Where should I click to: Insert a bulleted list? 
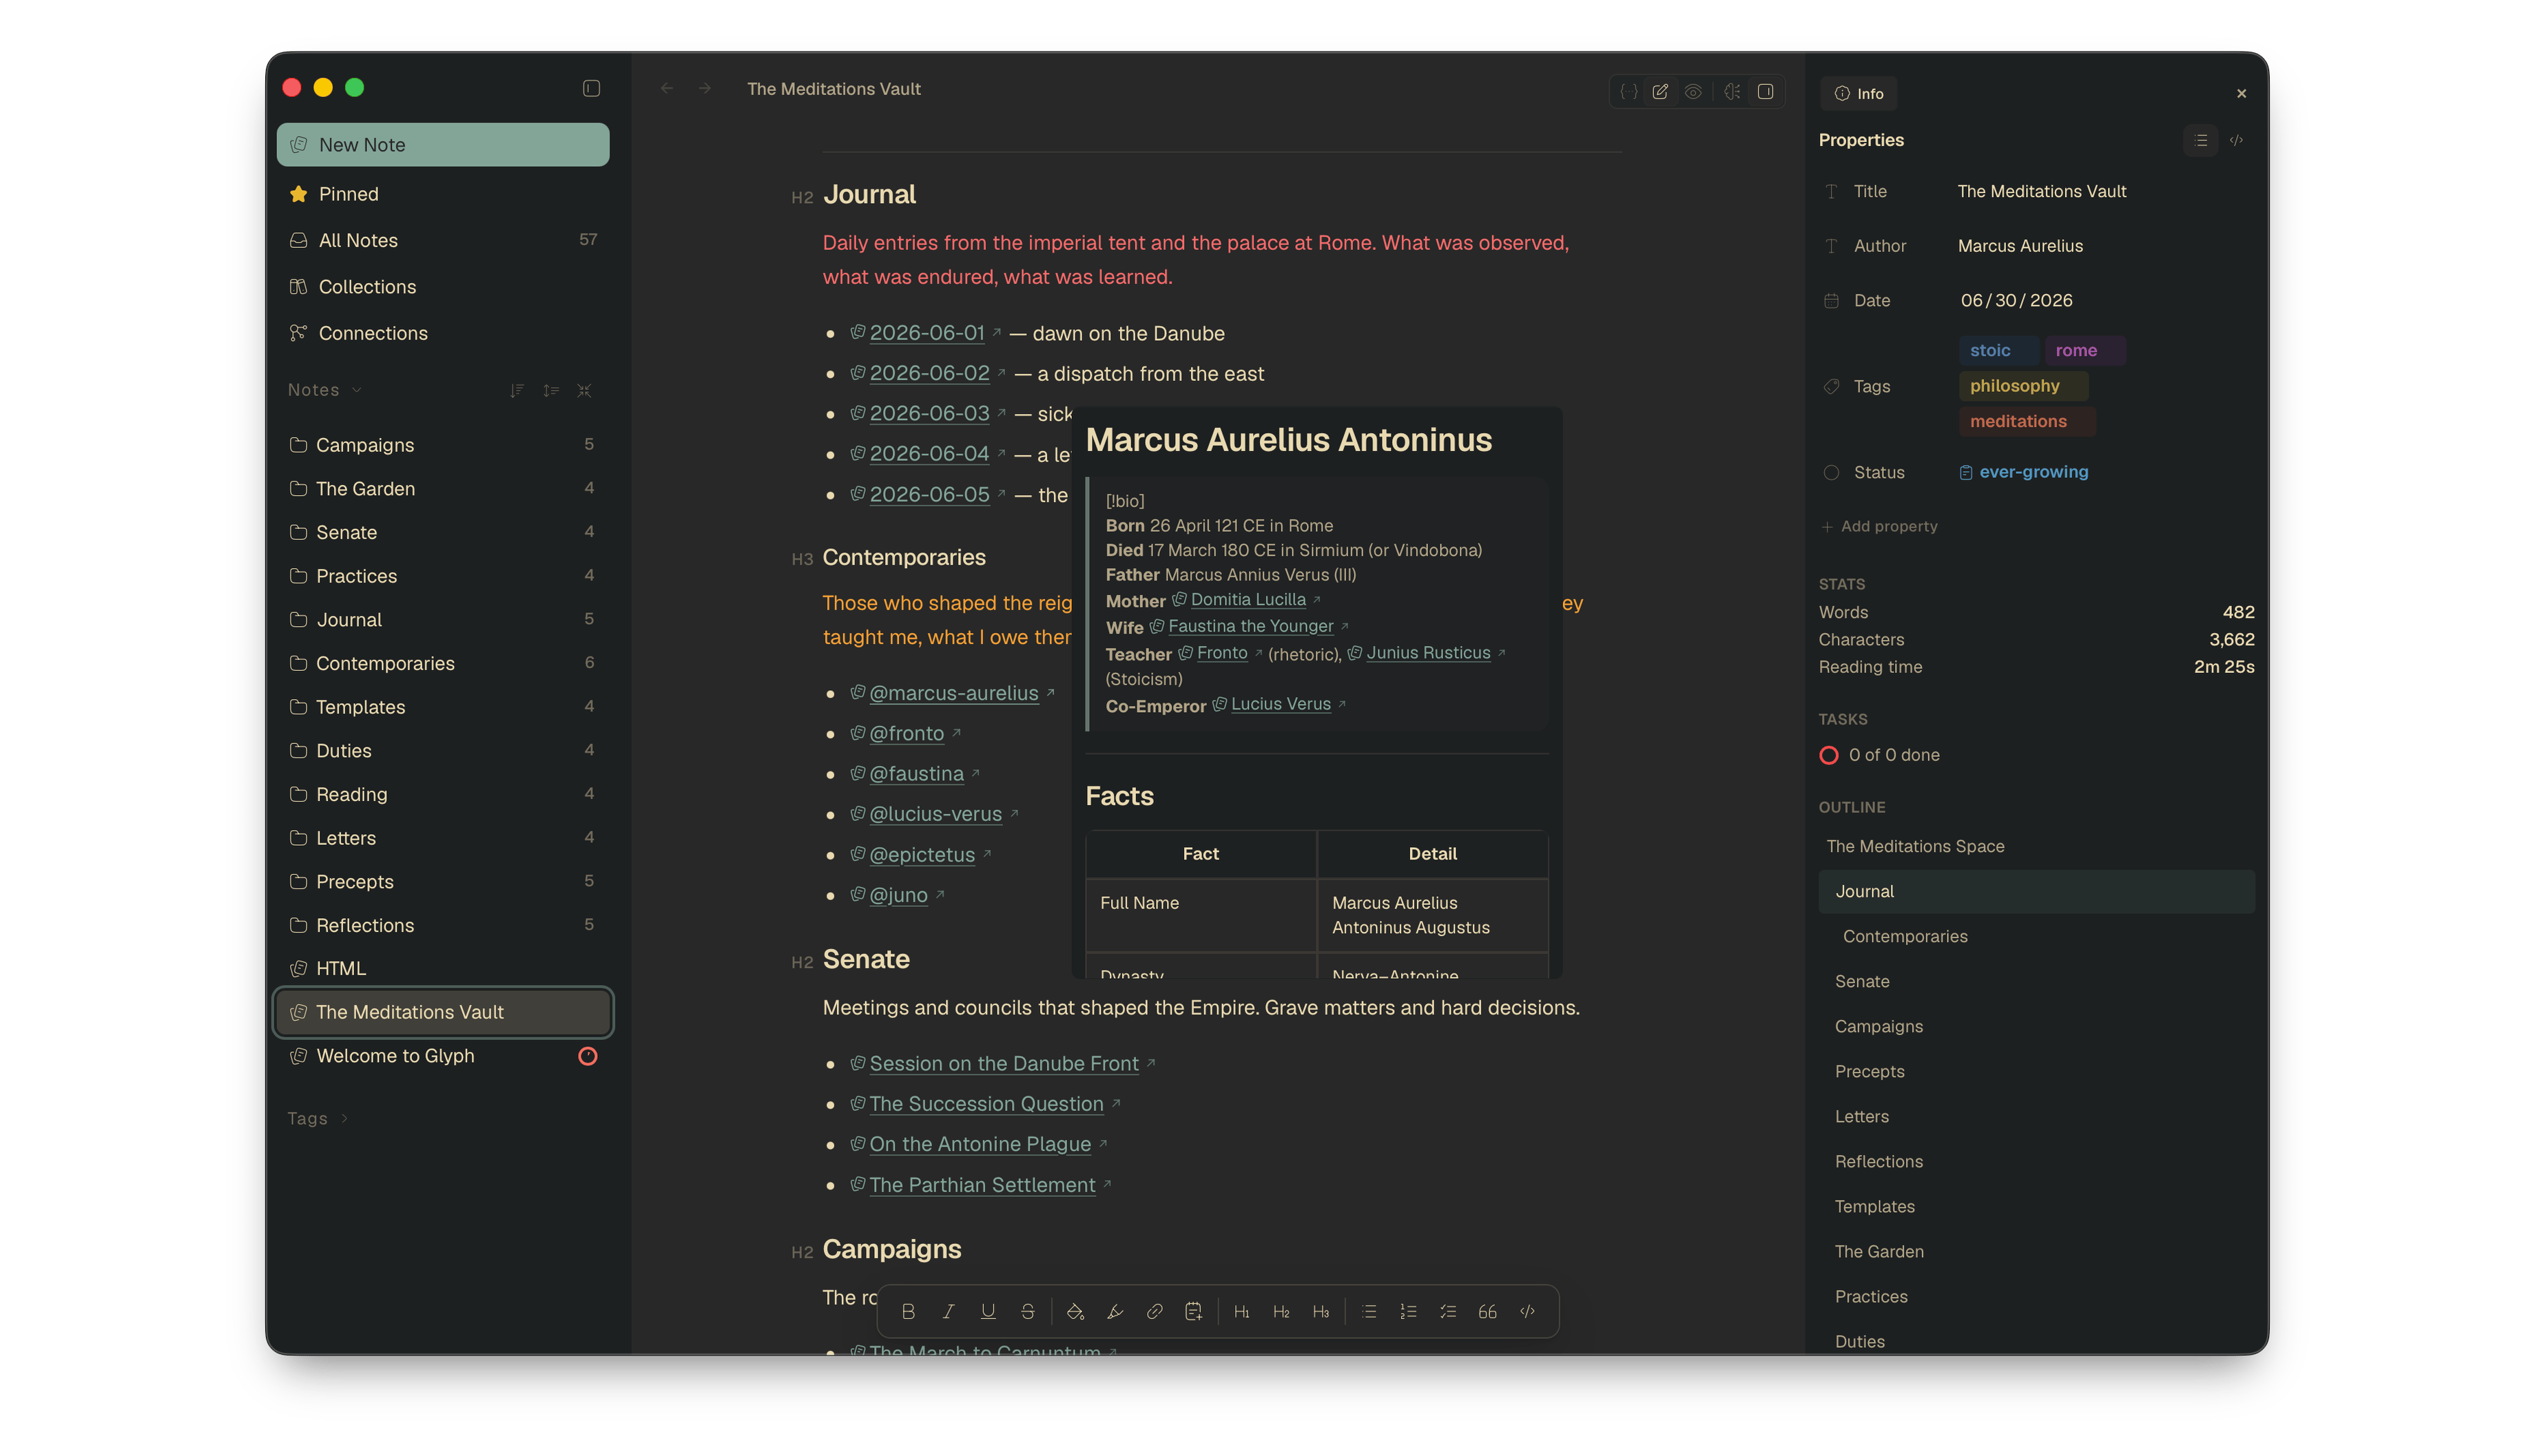pos(1369,1311)
